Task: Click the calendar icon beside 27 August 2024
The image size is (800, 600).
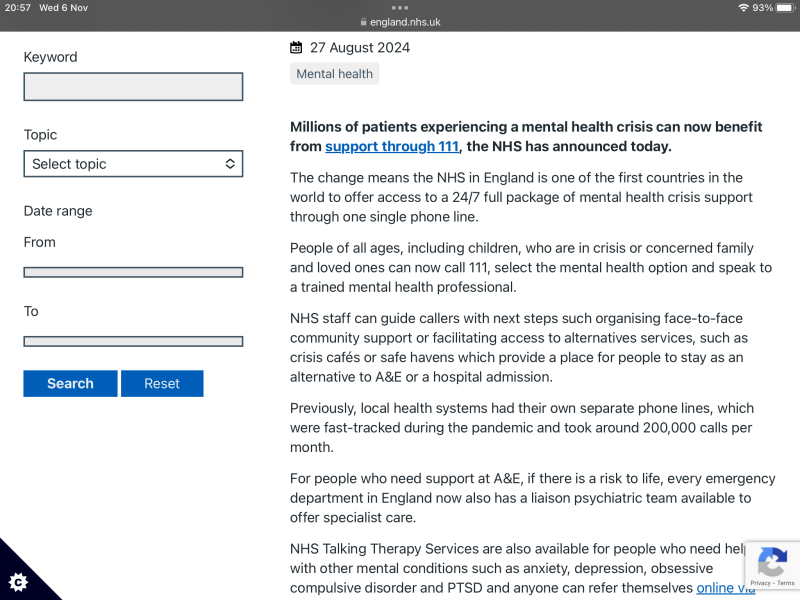Action: (296, 47)
